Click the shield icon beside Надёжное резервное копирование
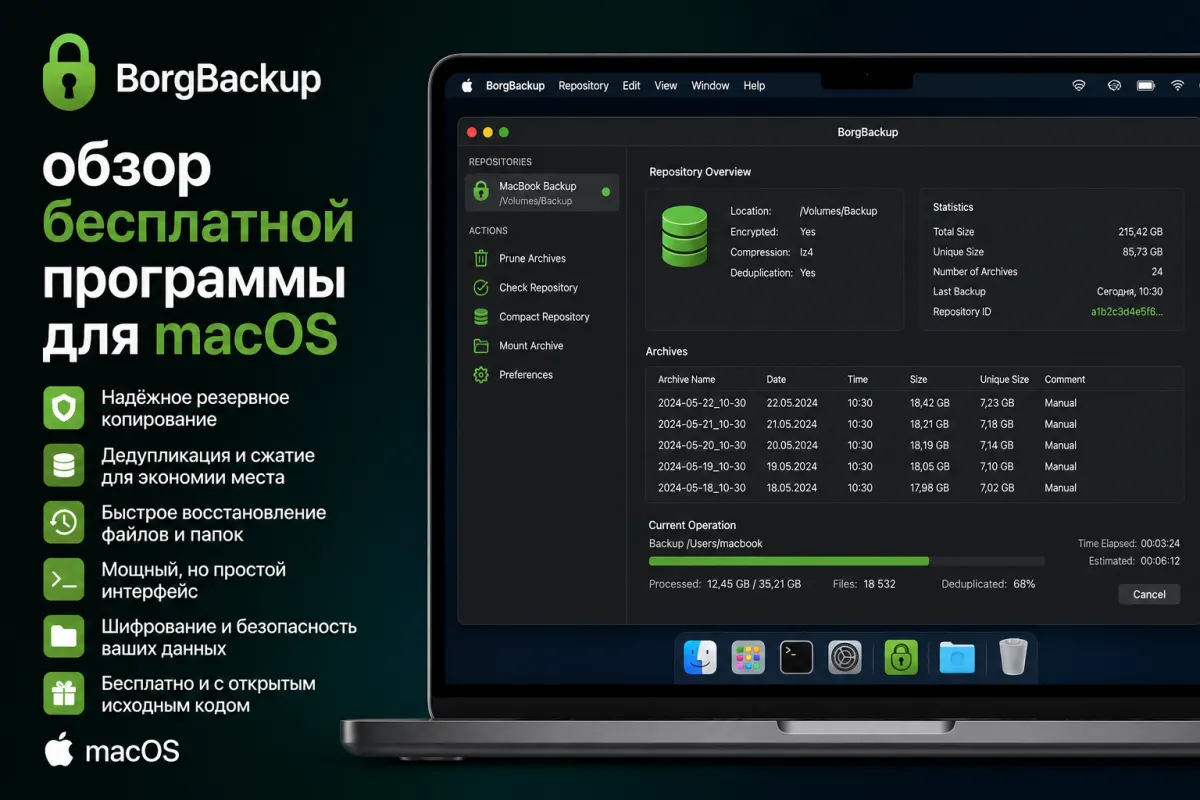This screenshot has width=1200, height=800. click(x=63, y=408)
